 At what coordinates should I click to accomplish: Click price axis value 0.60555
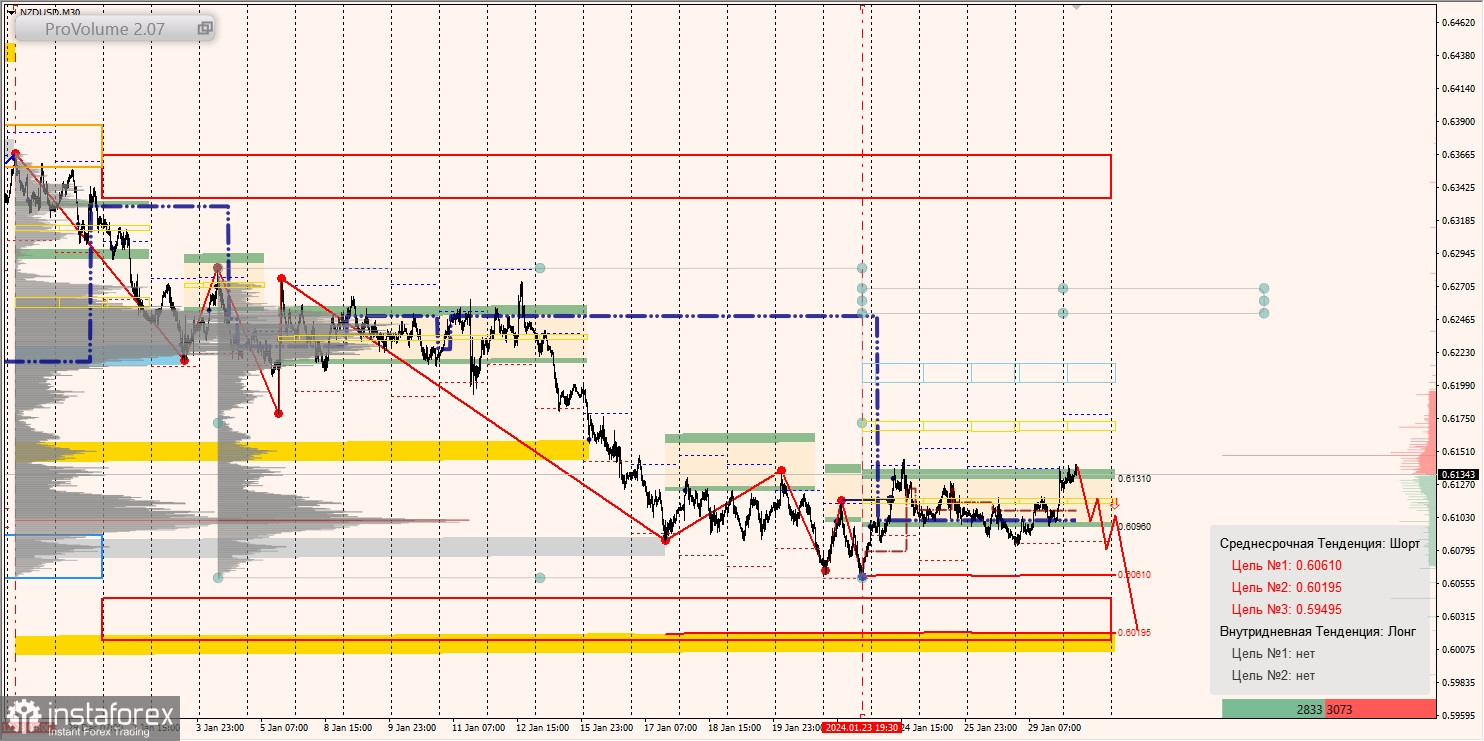pos(1457,583)
